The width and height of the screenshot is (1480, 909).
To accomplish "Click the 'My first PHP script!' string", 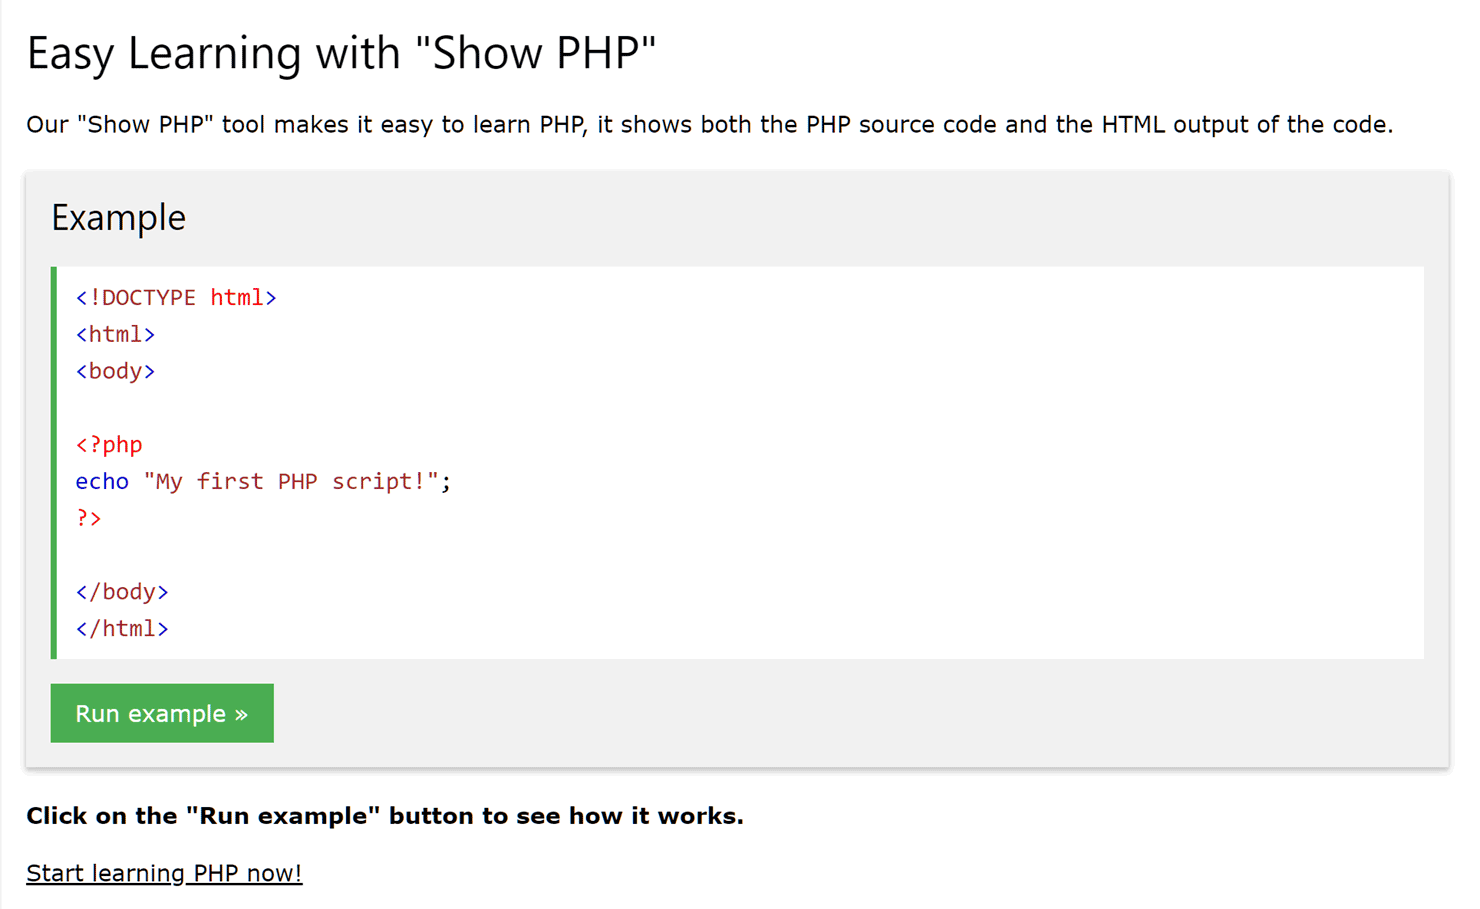I will (291, 481).
